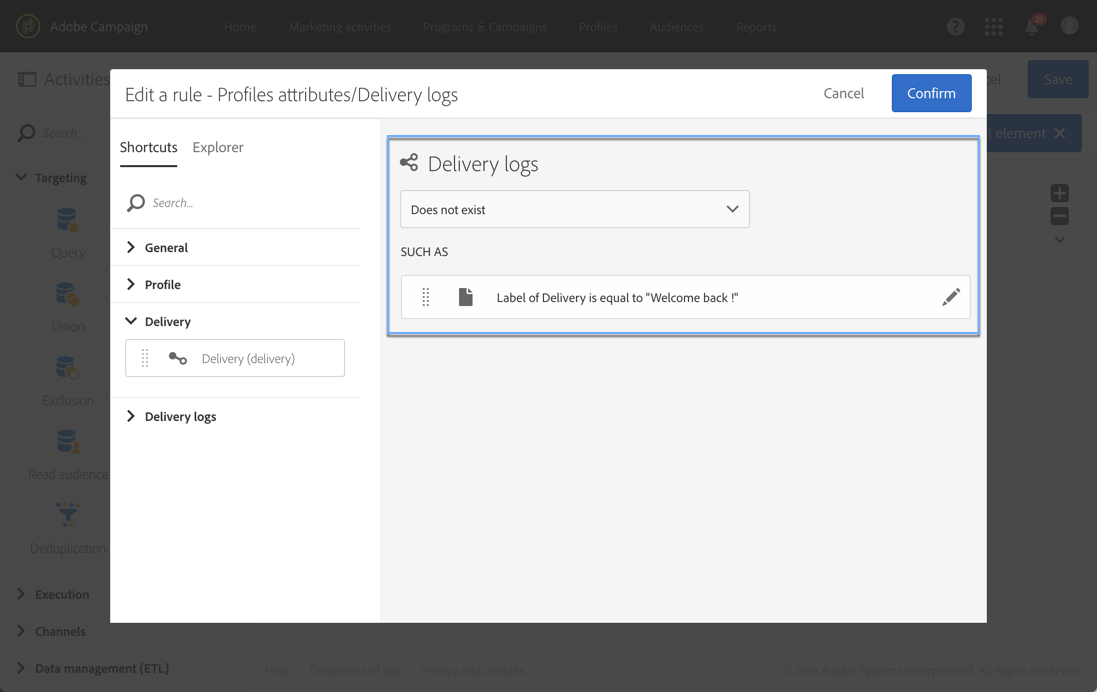Click the document icon in rule row

(x=466, y=297)
